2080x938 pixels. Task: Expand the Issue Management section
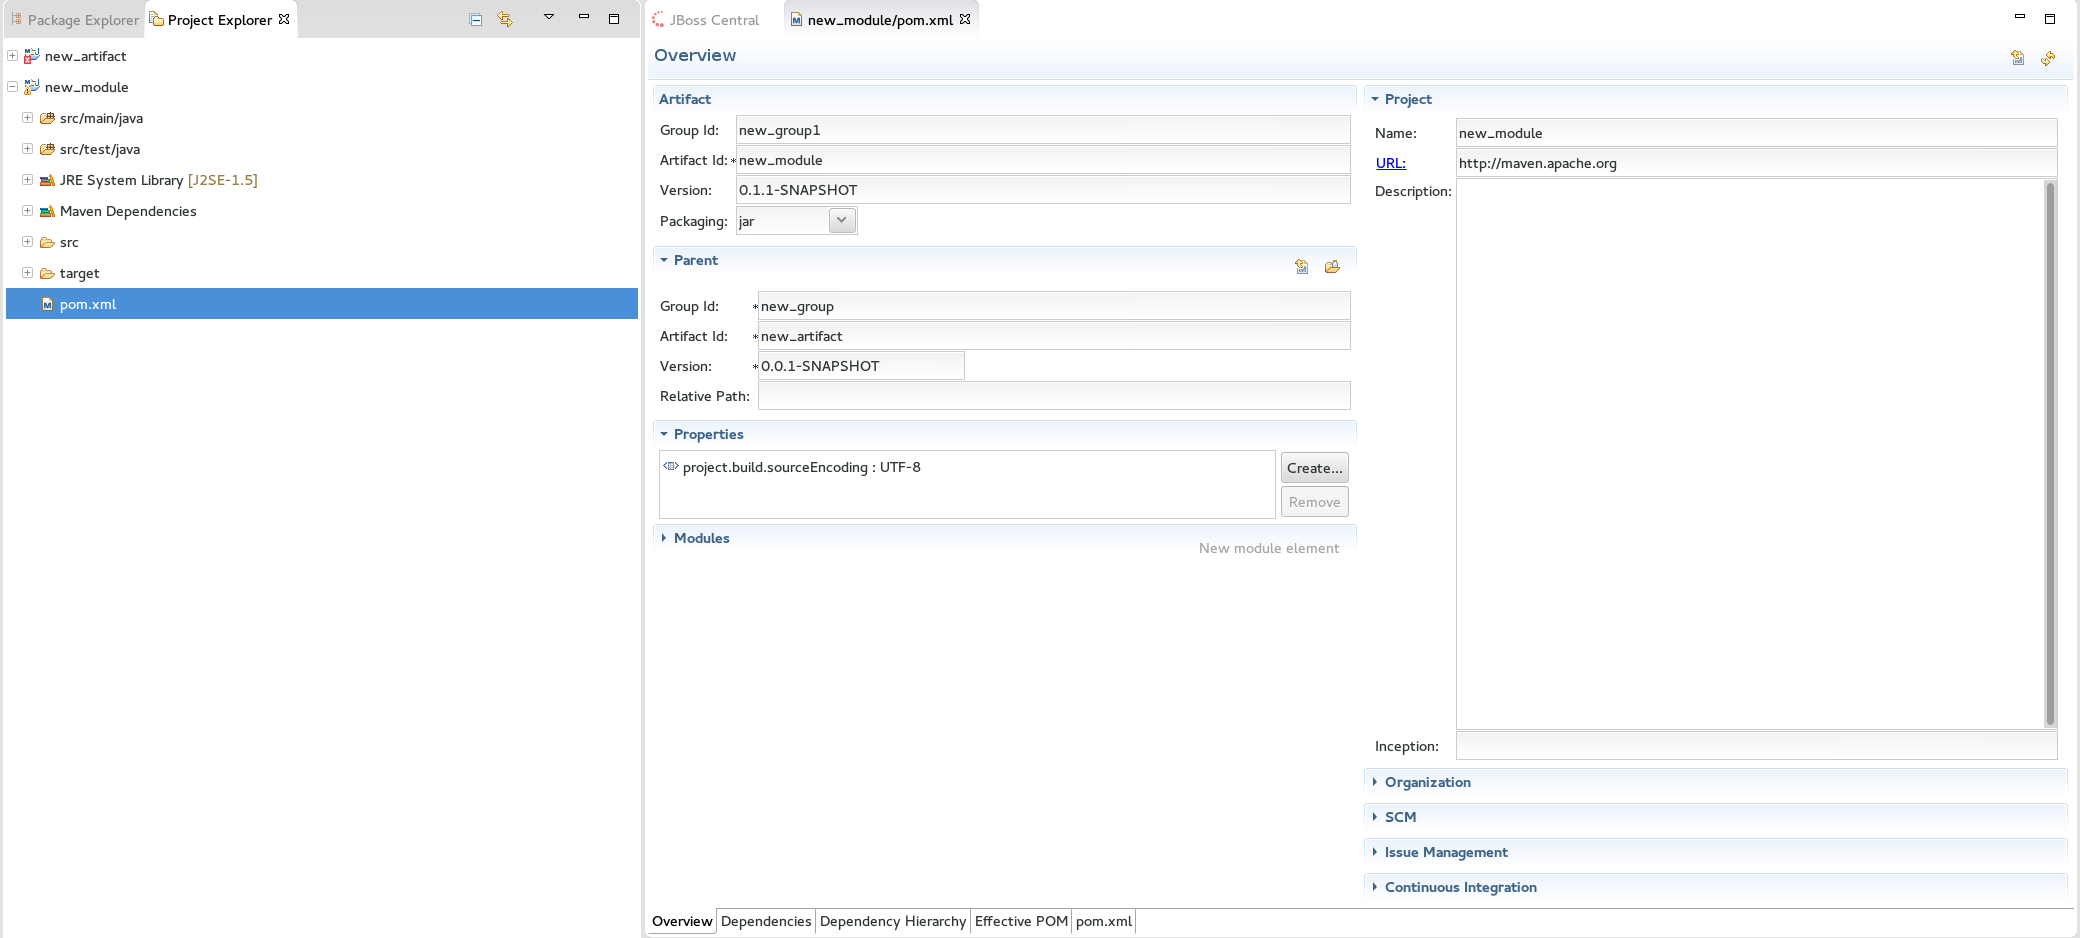pyautogui.click(x=1375, y=852)
